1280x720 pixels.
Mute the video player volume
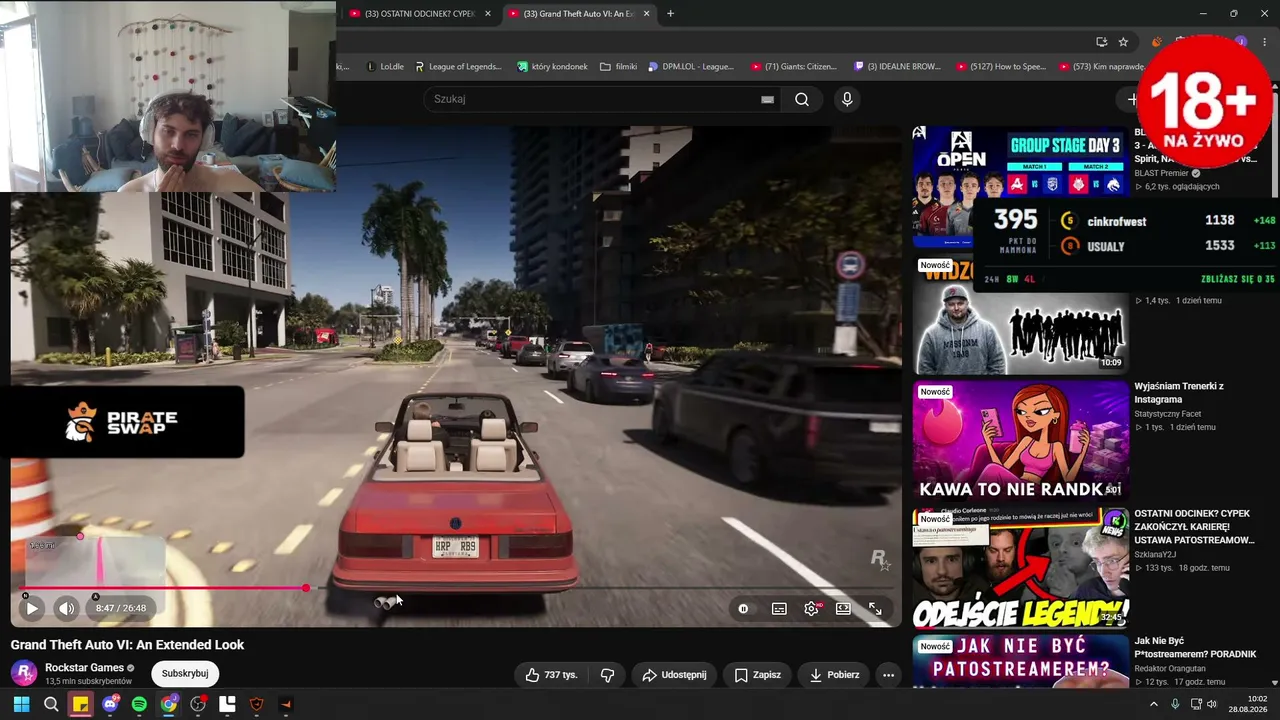(x=66, y=608)
